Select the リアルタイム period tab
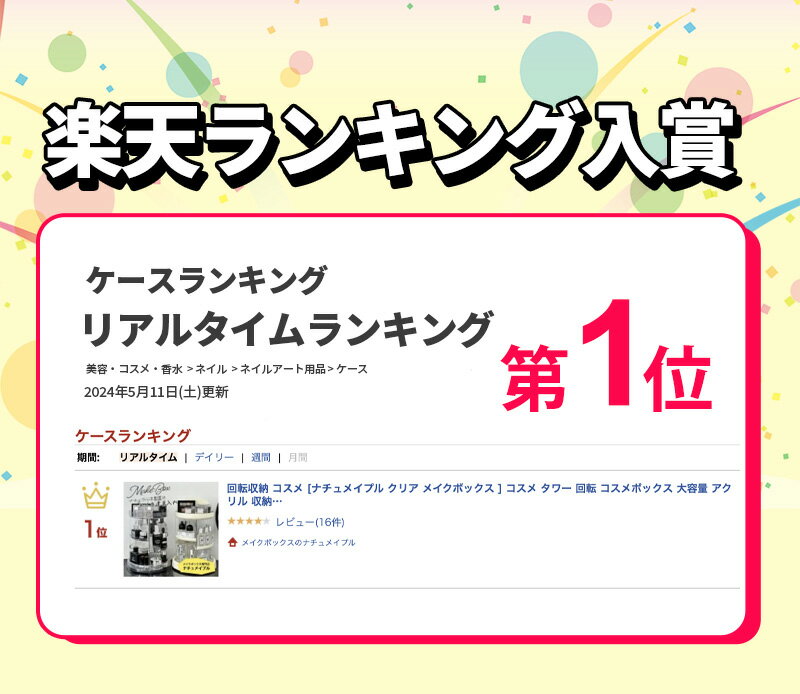The height and width of the screenshot is (694, 800). pyautogui.click(x=148, y=457)
